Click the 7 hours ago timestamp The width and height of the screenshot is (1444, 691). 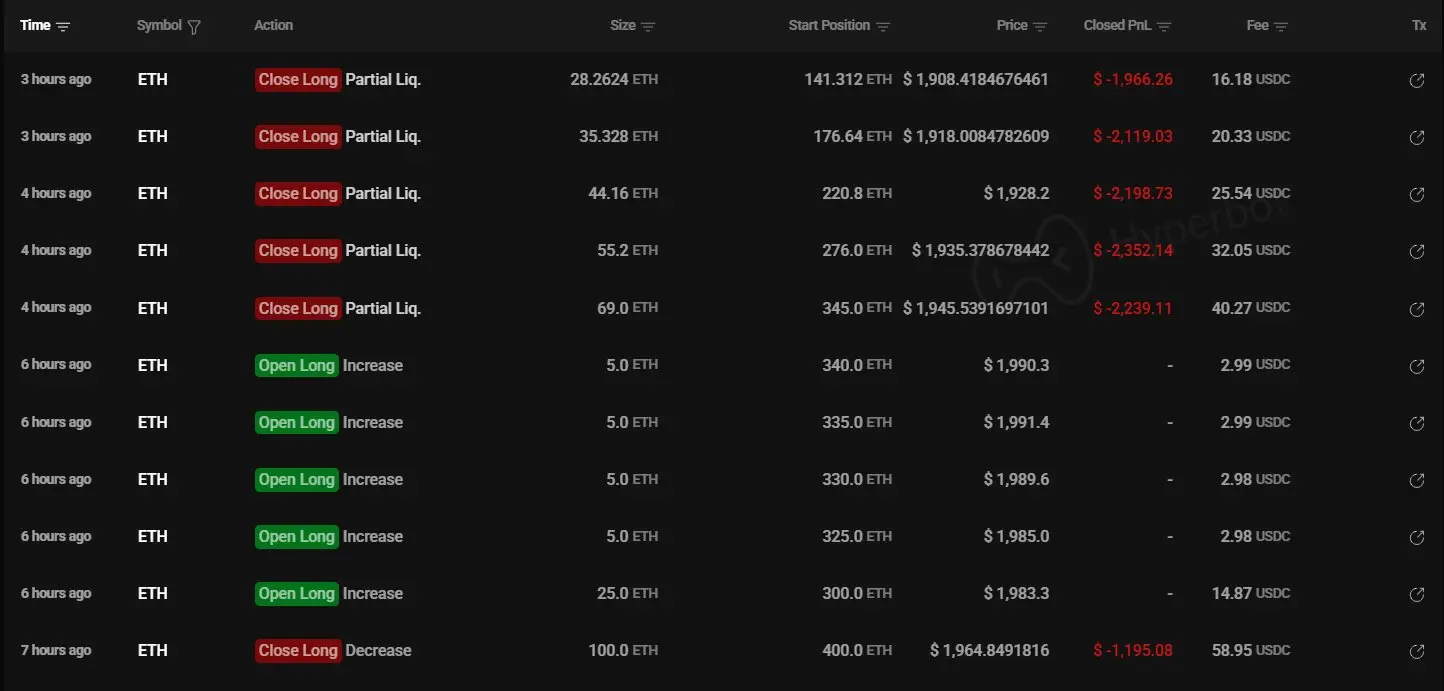pos(56,651)
